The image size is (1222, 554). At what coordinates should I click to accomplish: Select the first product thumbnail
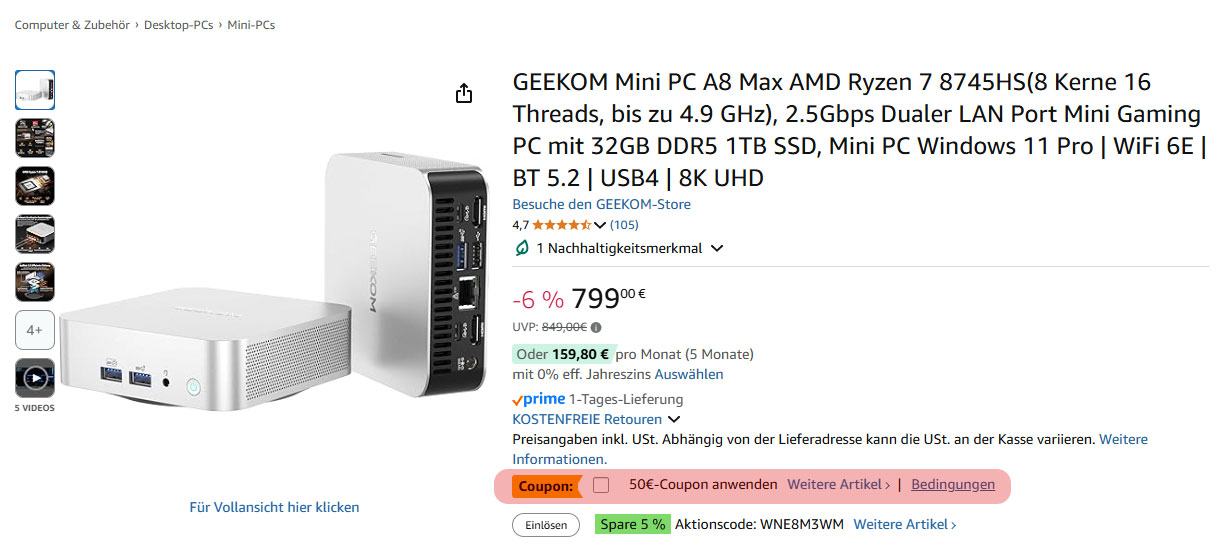[x=35, y=90]
